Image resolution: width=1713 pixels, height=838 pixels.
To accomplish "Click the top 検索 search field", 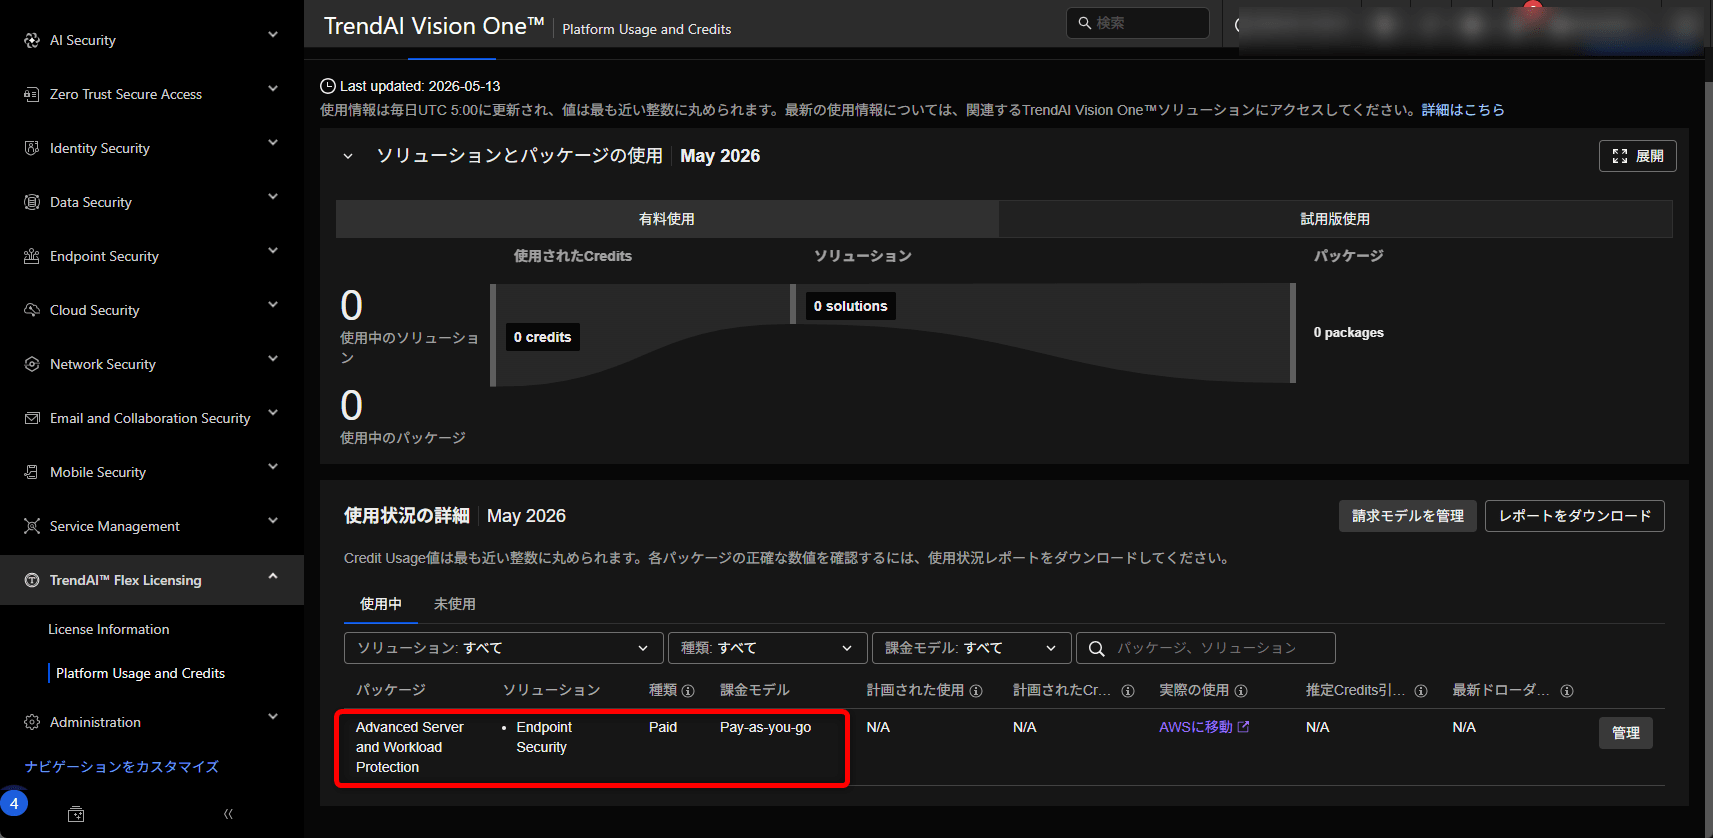I will click(1138, 23).
